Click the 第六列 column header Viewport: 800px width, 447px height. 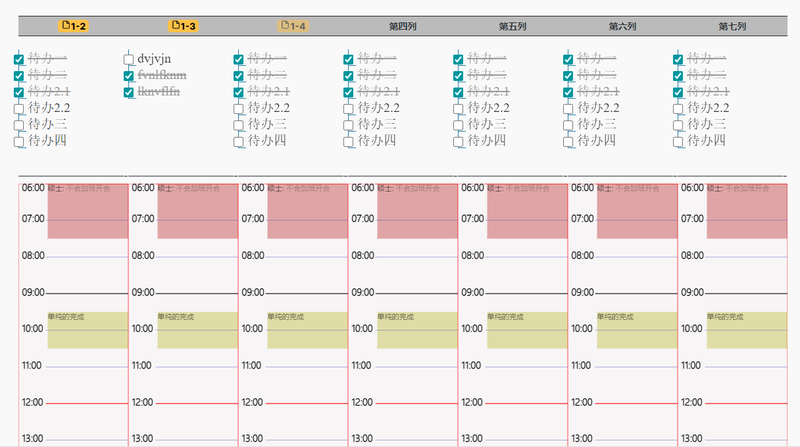tap(623, 25)
